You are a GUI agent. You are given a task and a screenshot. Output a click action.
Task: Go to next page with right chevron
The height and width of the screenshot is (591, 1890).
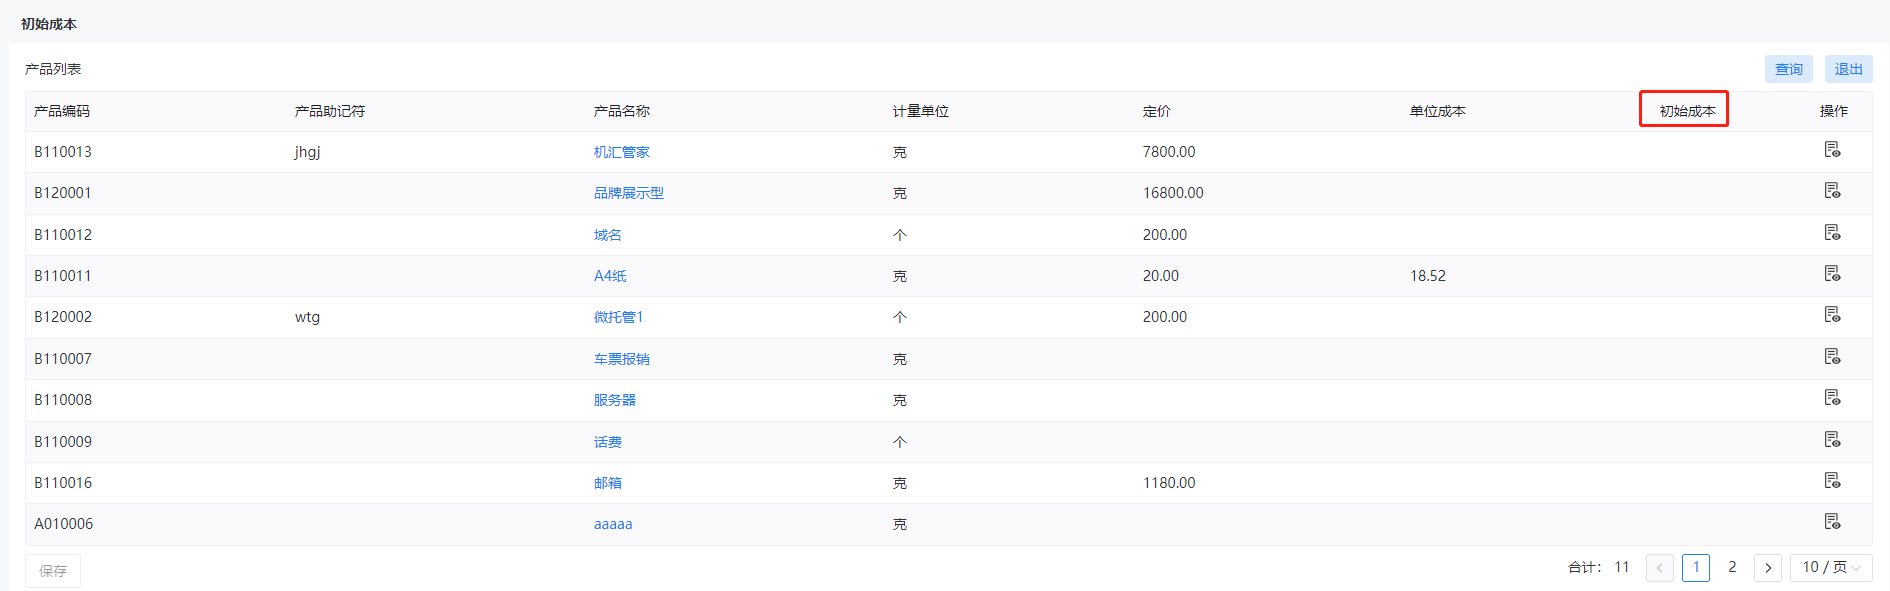(x=1768, y=567)
